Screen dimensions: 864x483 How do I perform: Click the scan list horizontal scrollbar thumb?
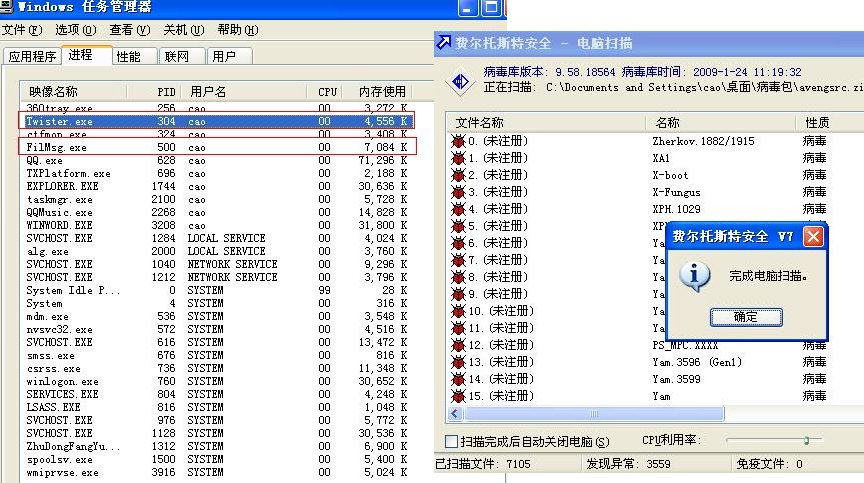593,414
